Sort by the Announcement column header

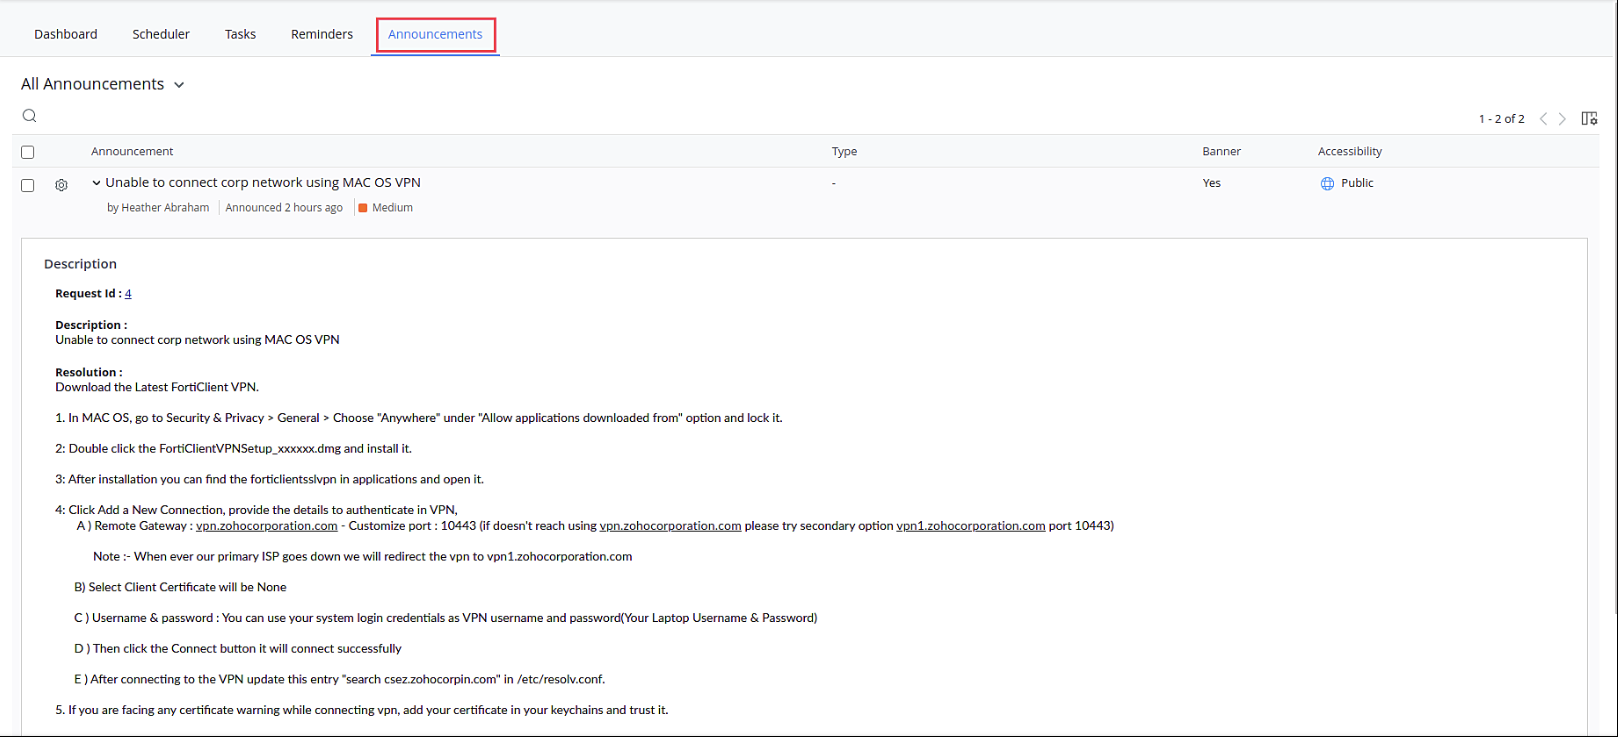(x=132, y=152)
